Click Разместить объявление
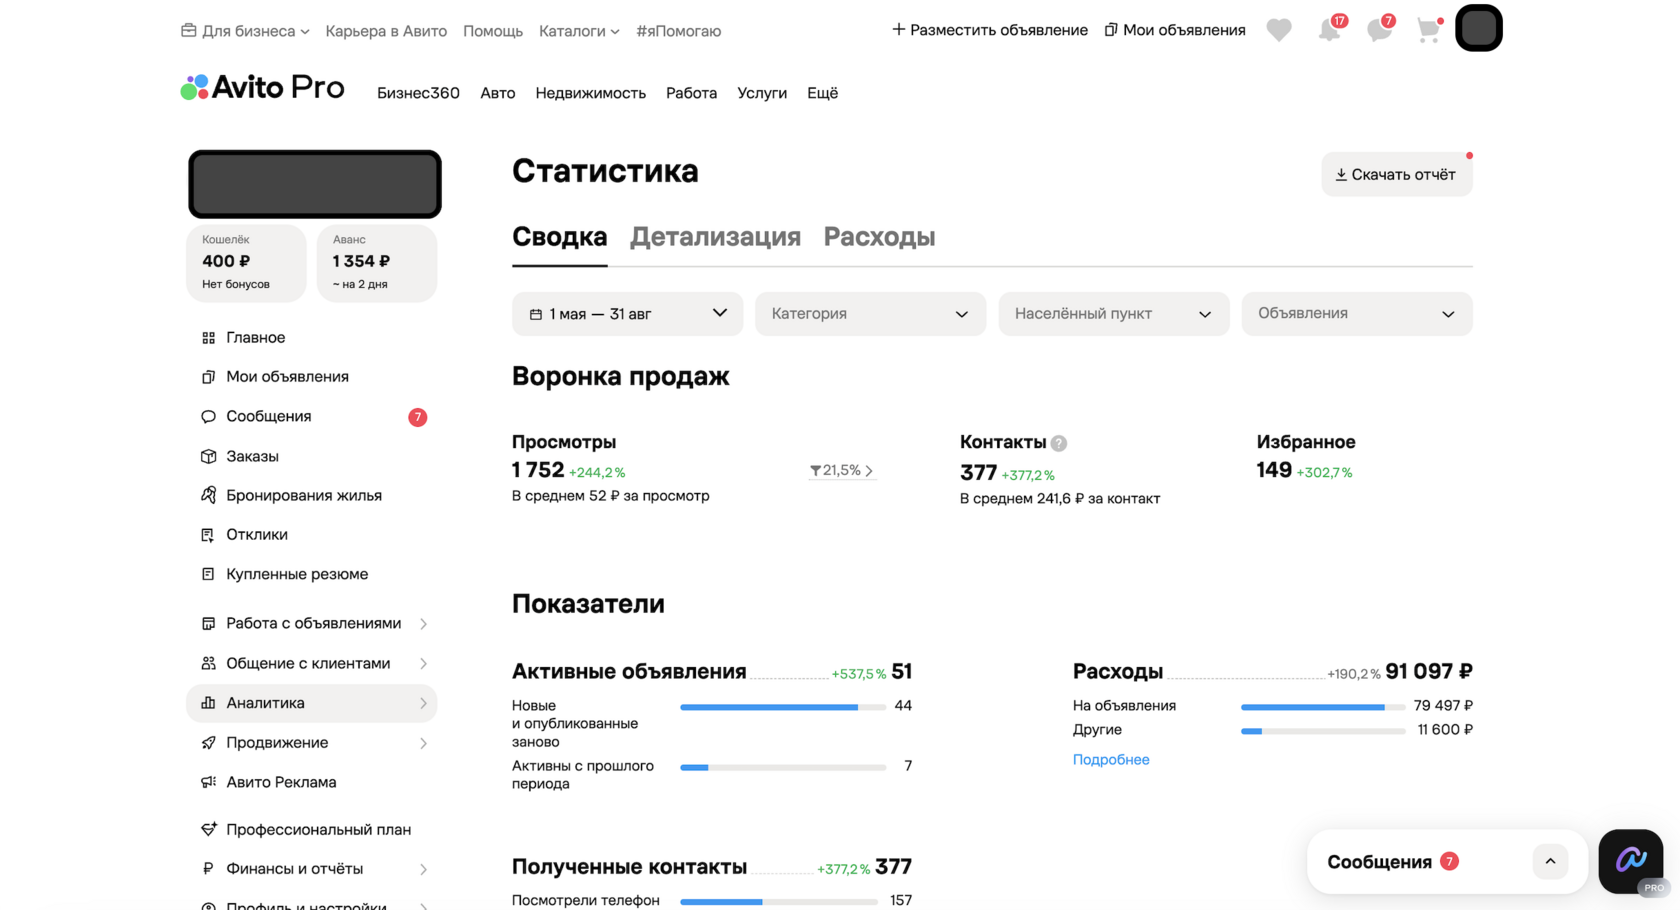Image resolution: width=1680 pixels, height=910 pixels. (x=989, y=30)
